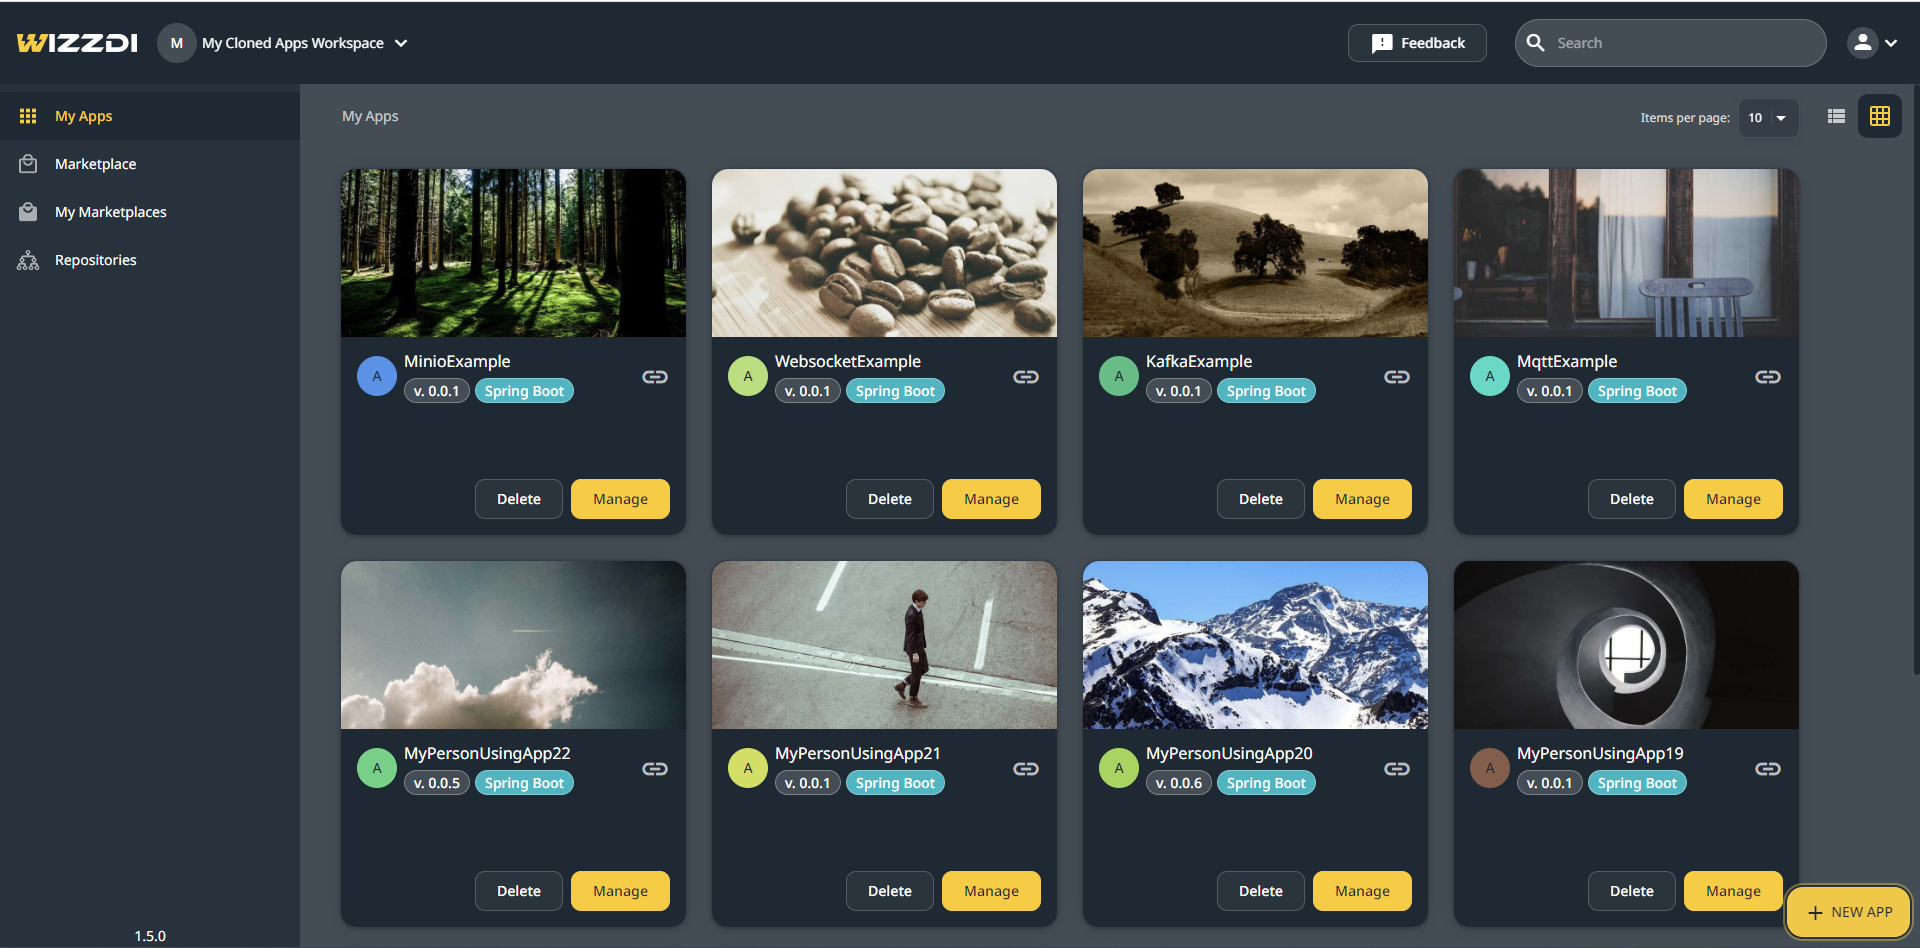Viewport: 1920px width, 948px height.
Task: Create a new app with NEW APP button
Action: pyautogui.click(x=1848, y=912)
